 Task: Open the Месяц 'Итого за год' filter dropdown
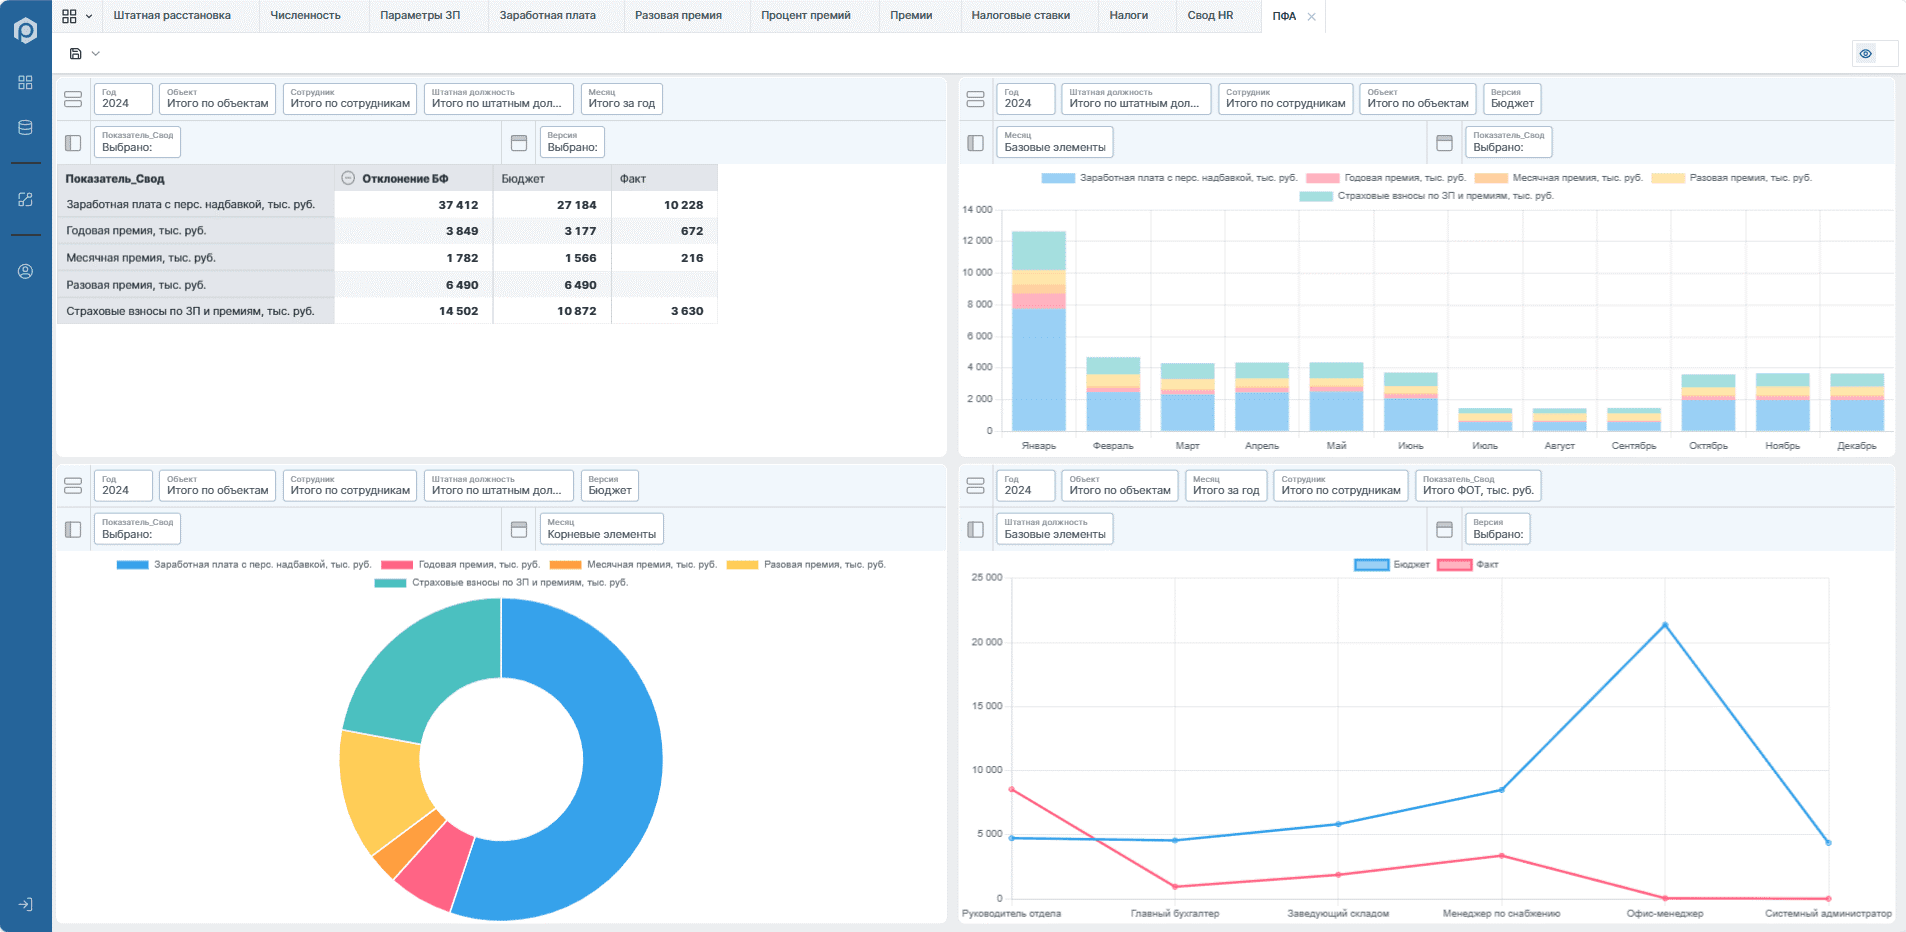(621, 99)
